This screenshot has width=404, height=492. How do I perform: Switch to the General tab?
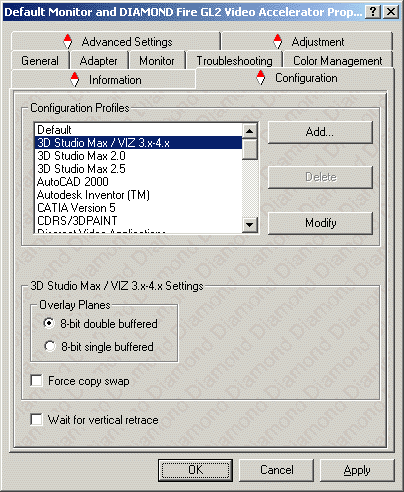40,61
